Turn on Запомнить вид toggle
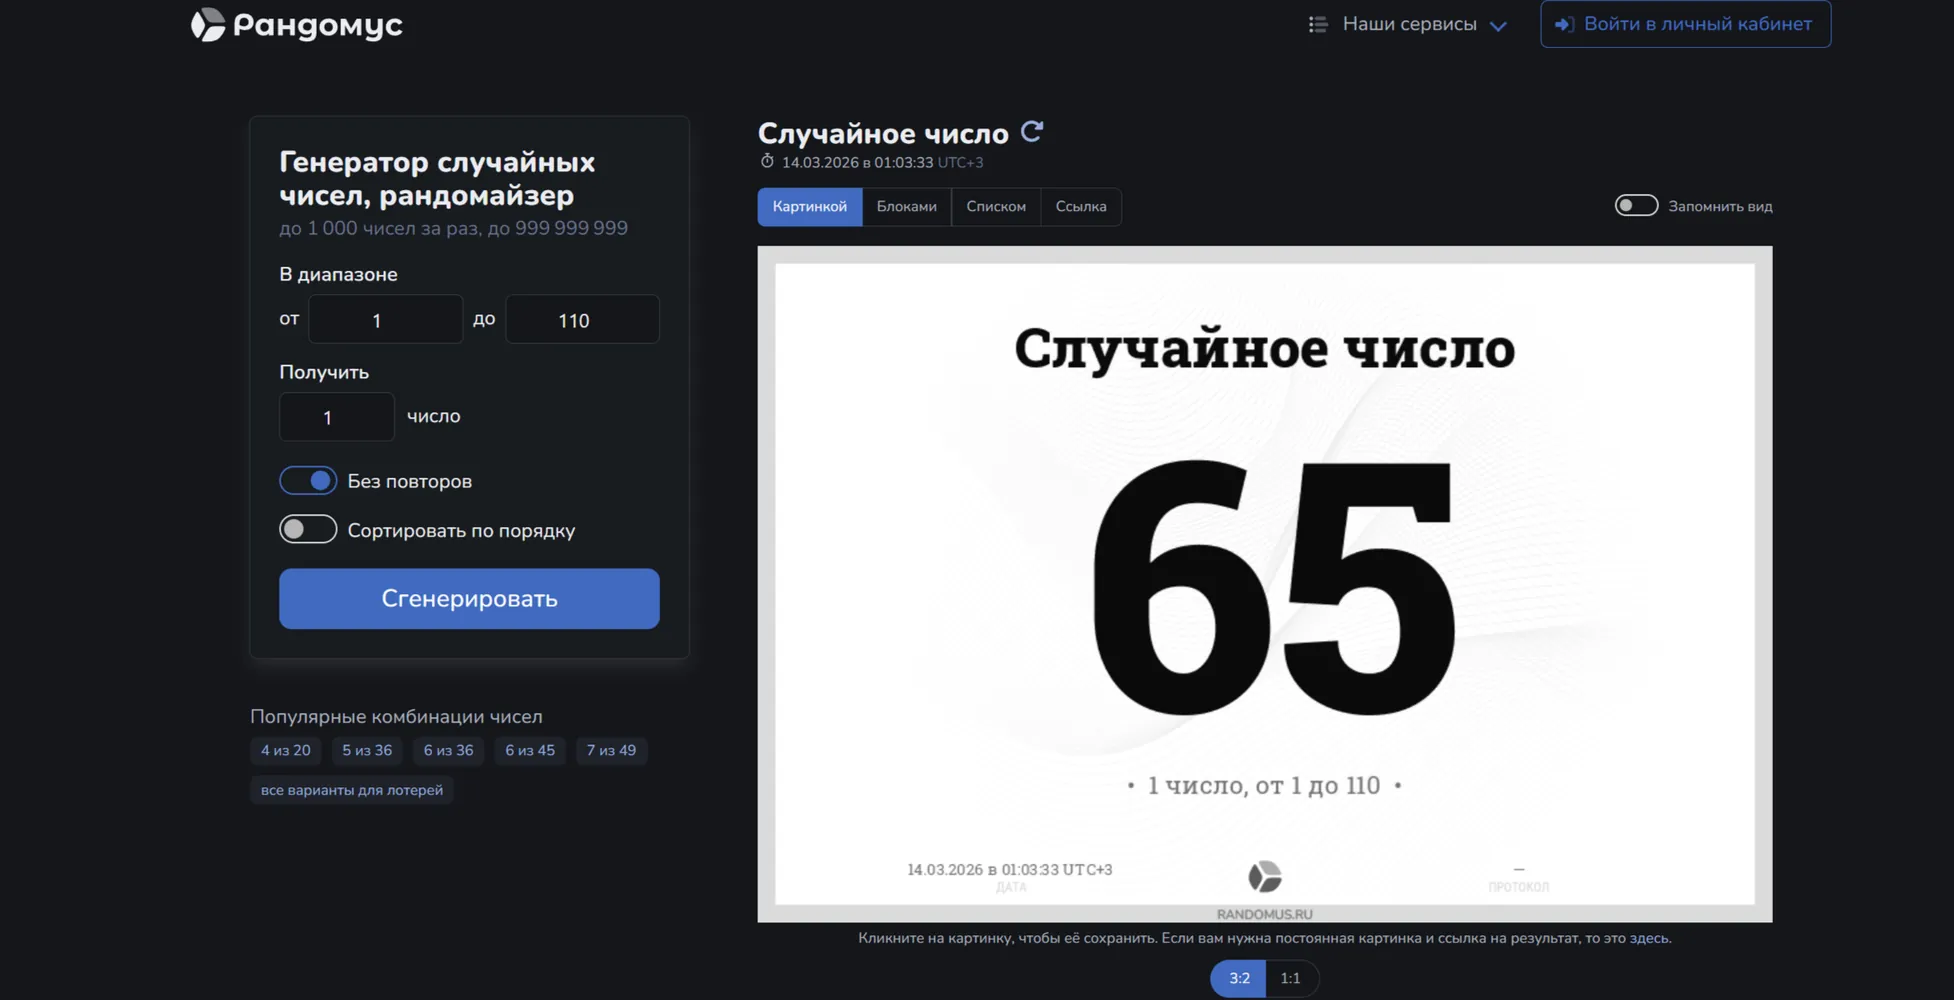 point(1636,205)
